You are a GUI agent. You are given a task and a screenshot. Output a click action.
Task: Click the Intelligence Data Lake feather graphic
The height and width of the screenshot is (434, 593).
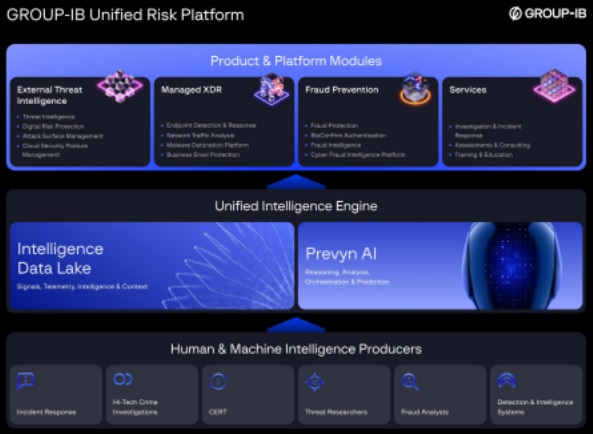228,266
